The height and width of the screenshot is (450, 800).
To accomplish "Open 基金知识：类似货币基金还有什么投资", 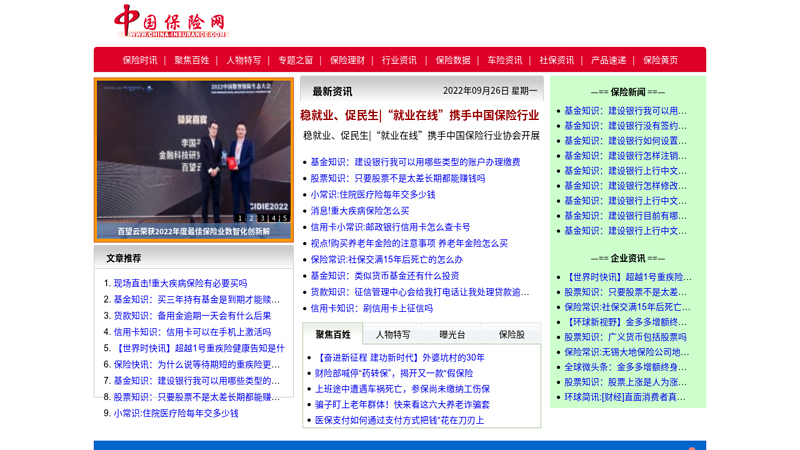I will tap(385, 276).
